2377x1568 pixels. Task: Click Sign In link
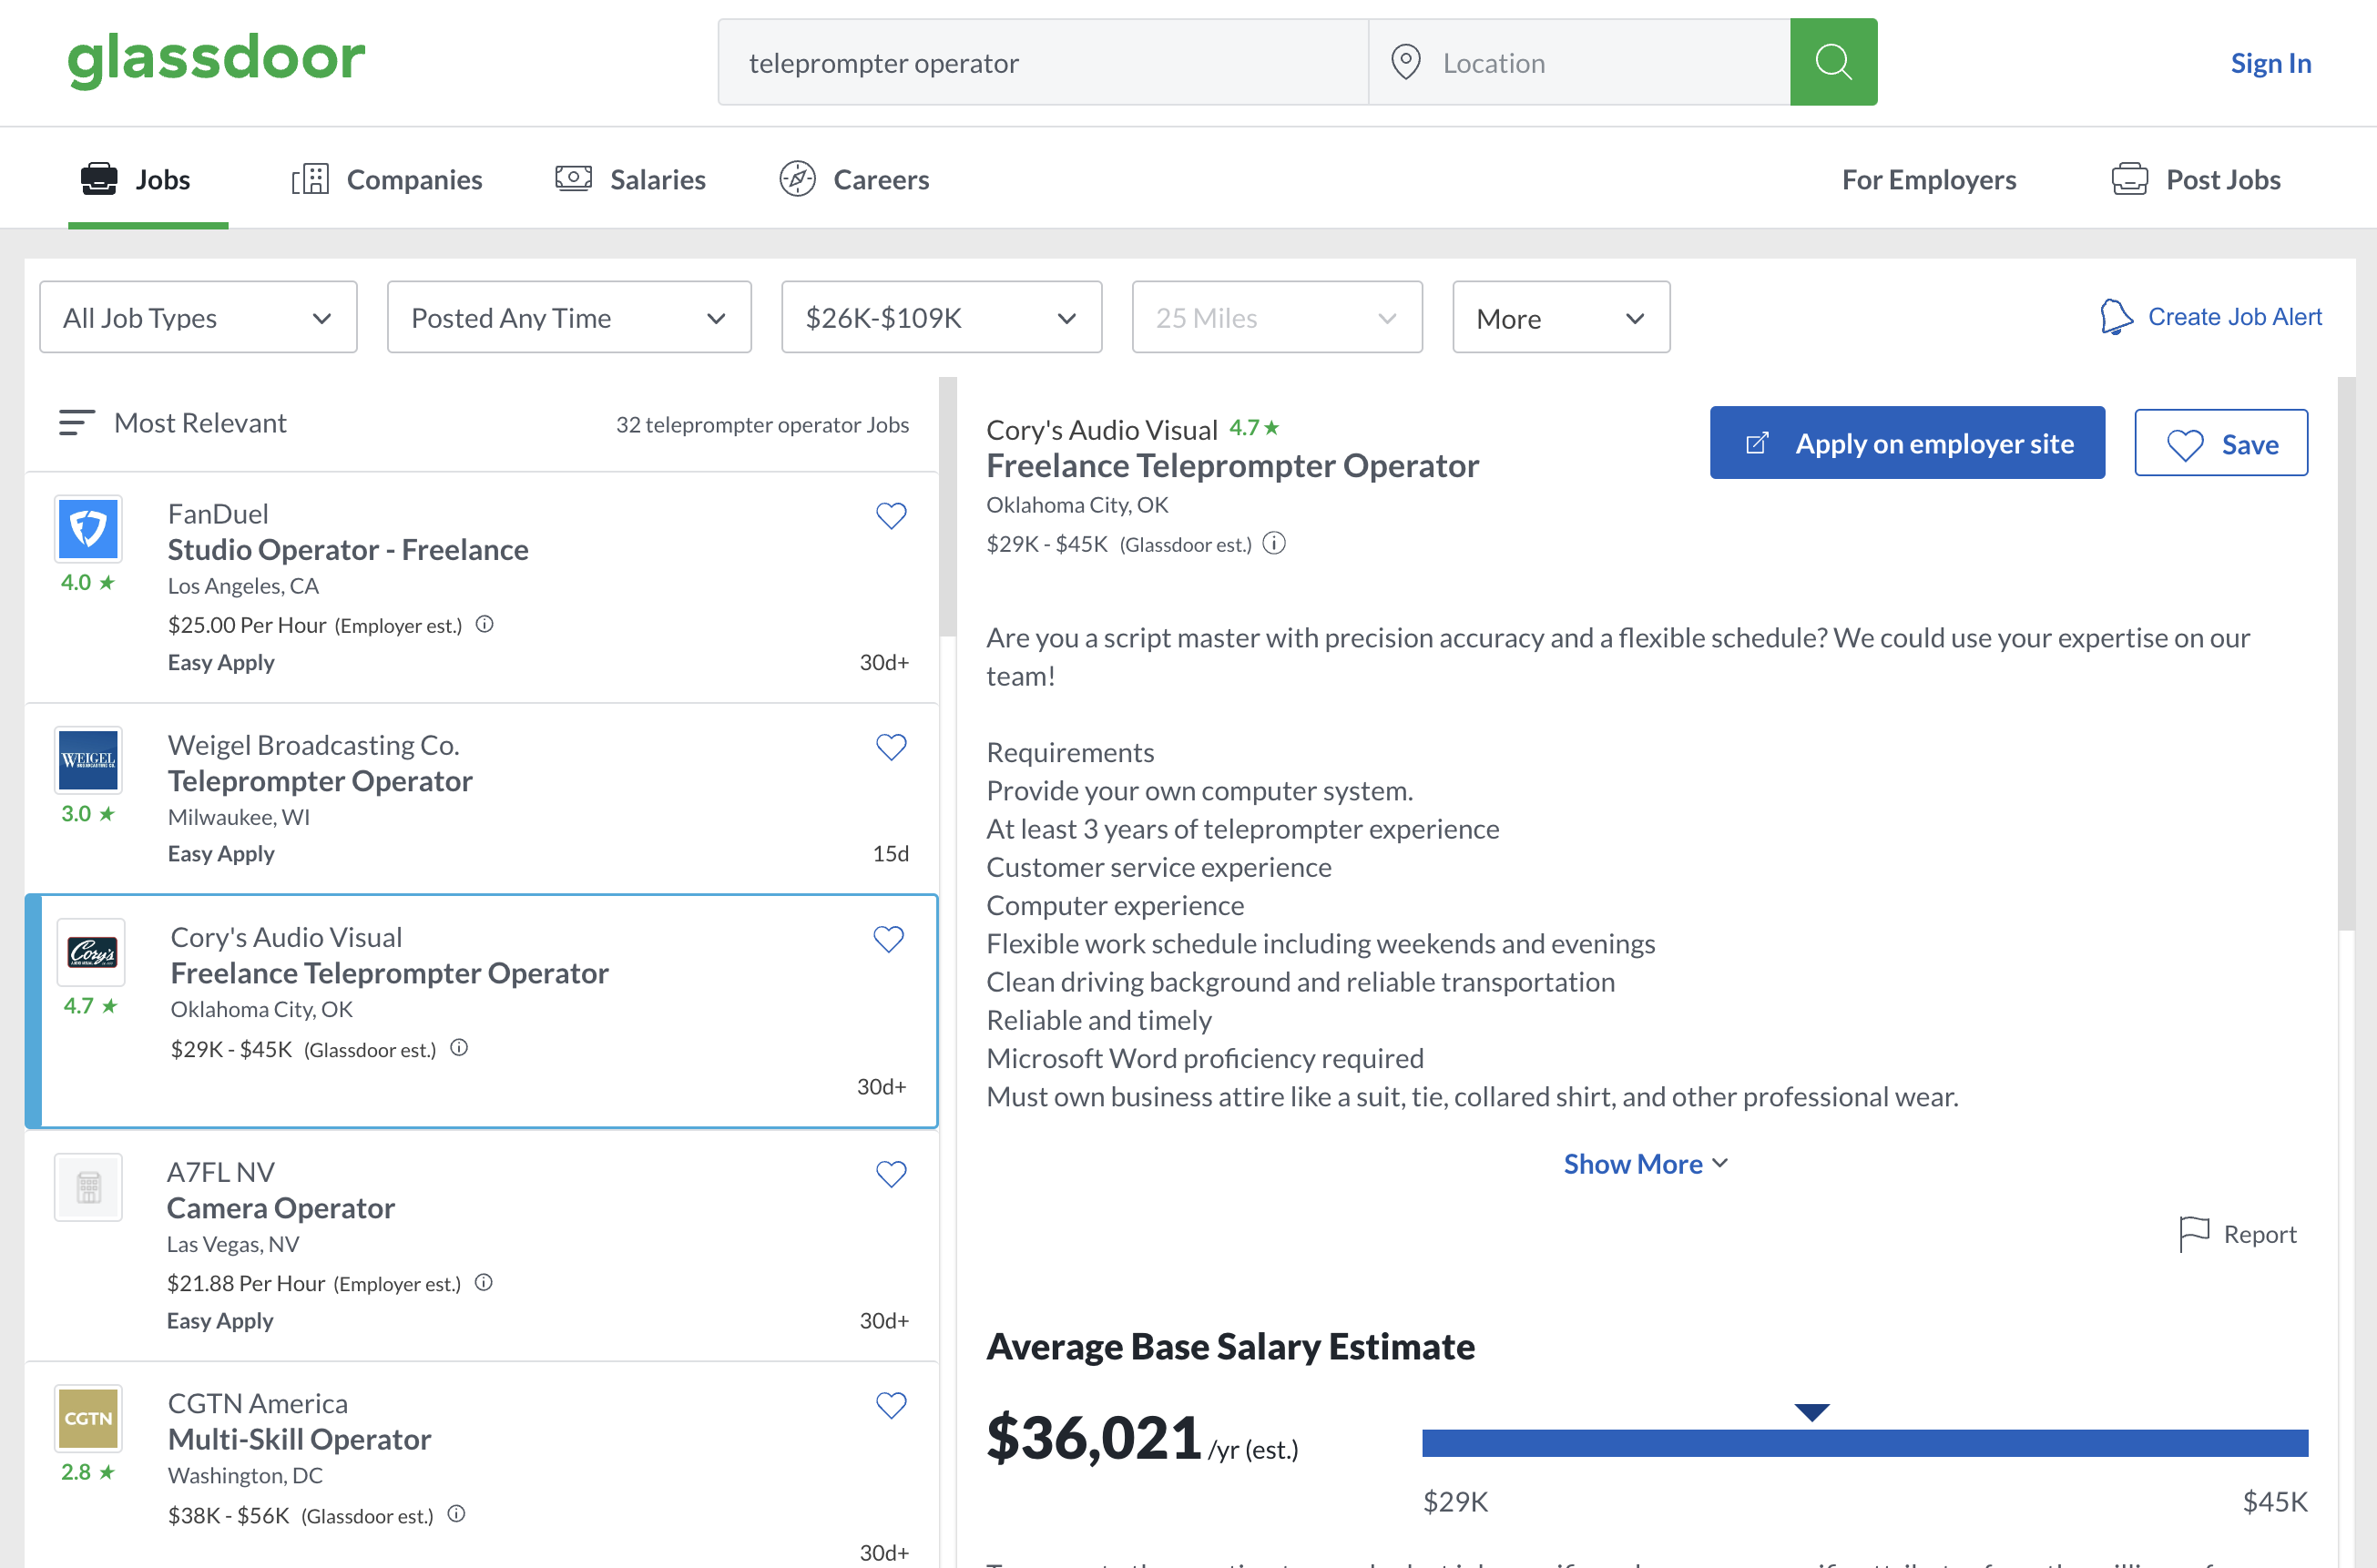coord(2271,63)
